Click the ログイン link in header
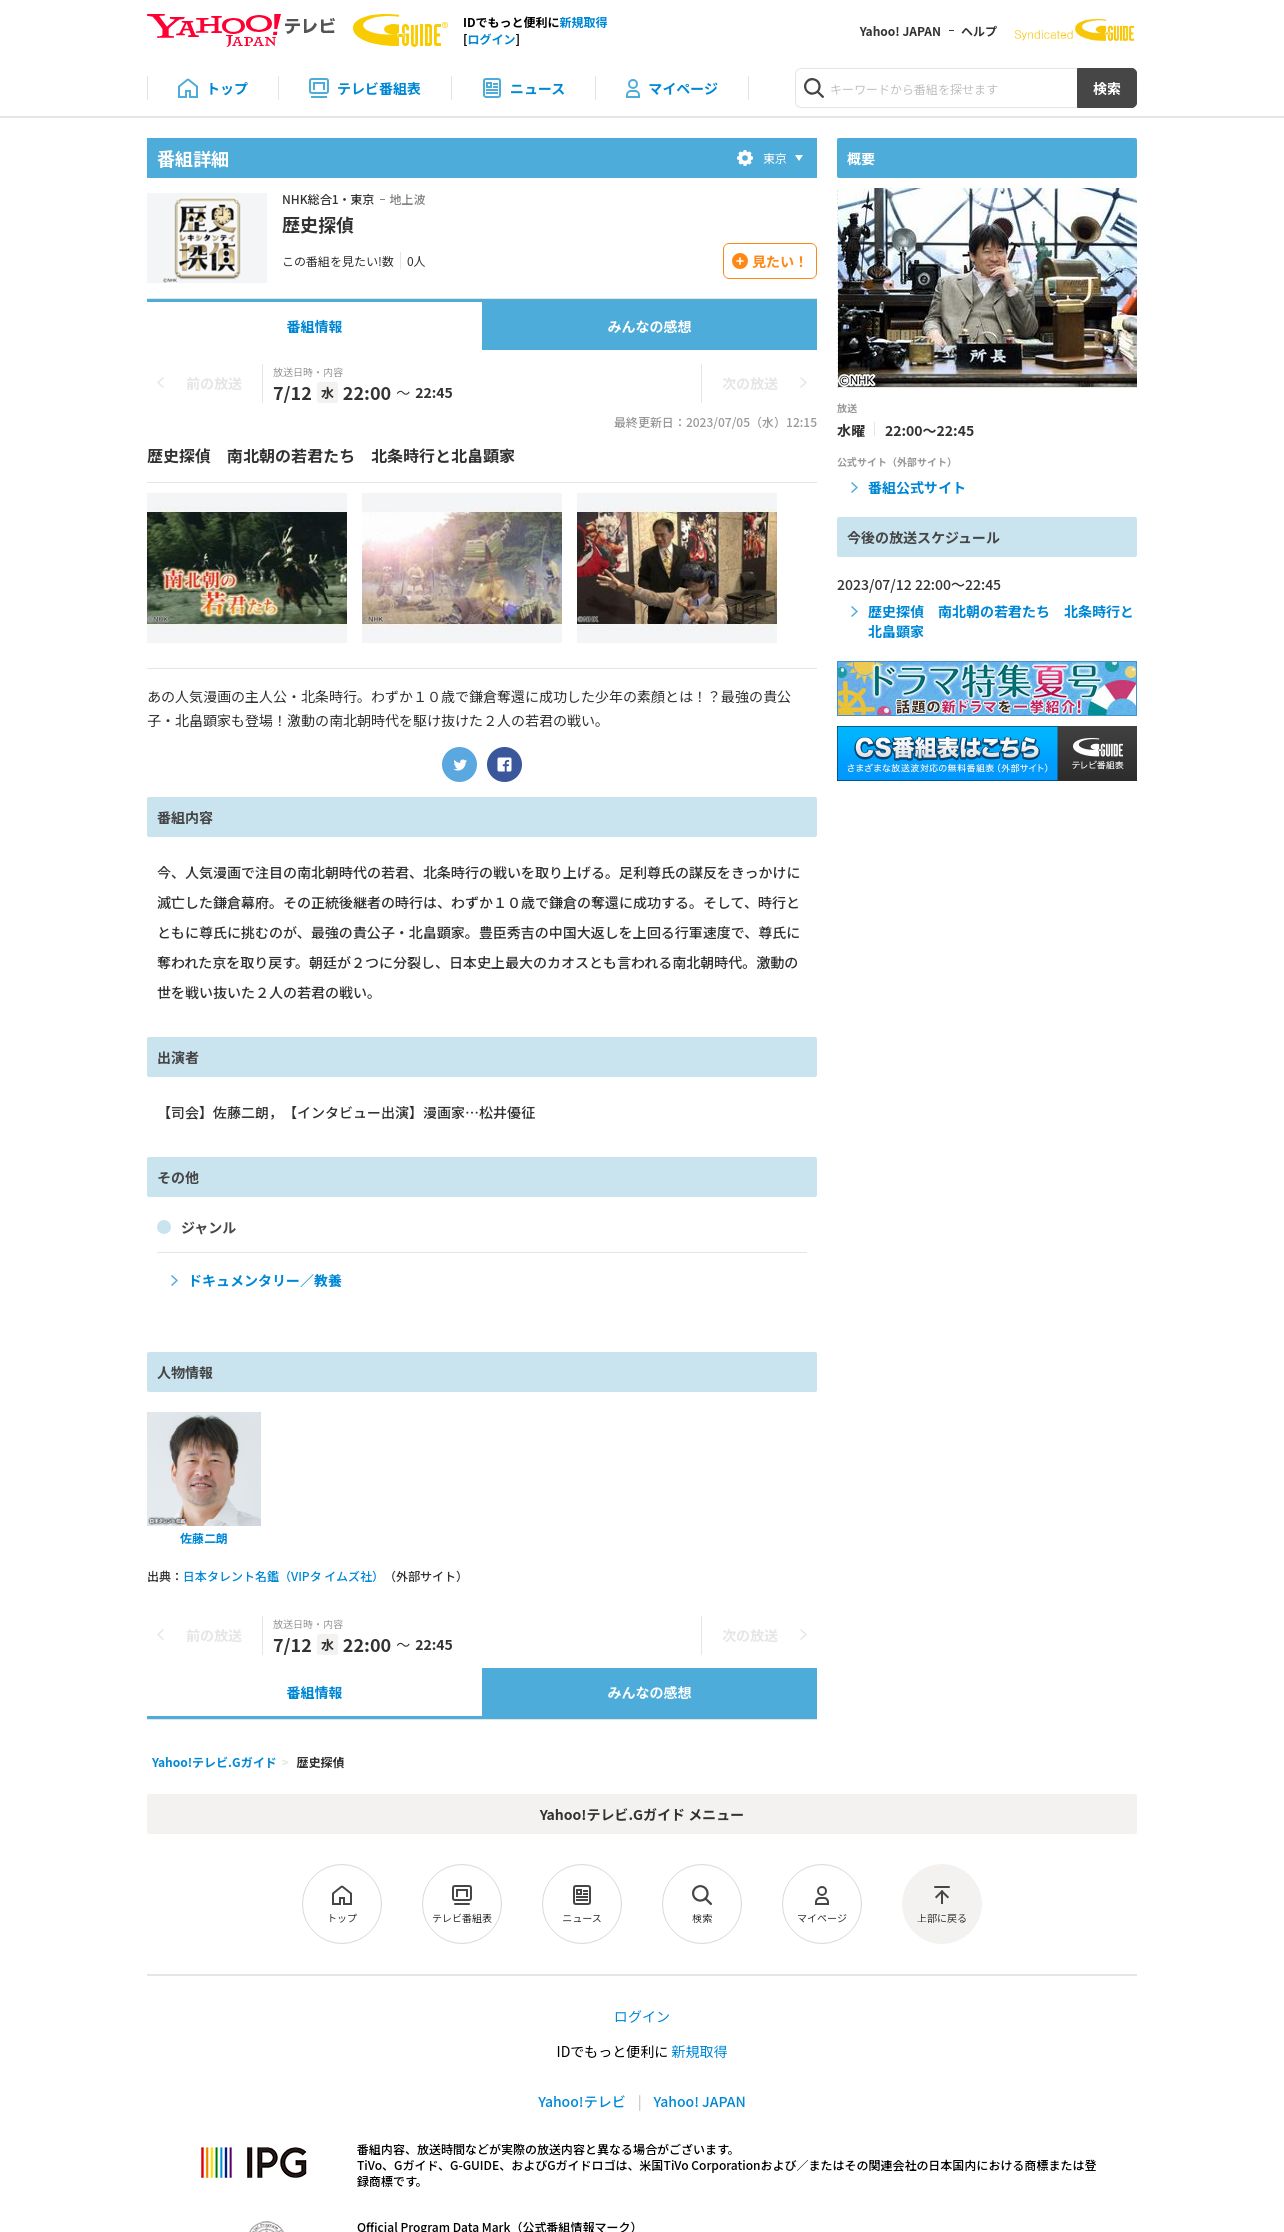The width and height of the screenshot is (1284, 2232). (492, 40)
